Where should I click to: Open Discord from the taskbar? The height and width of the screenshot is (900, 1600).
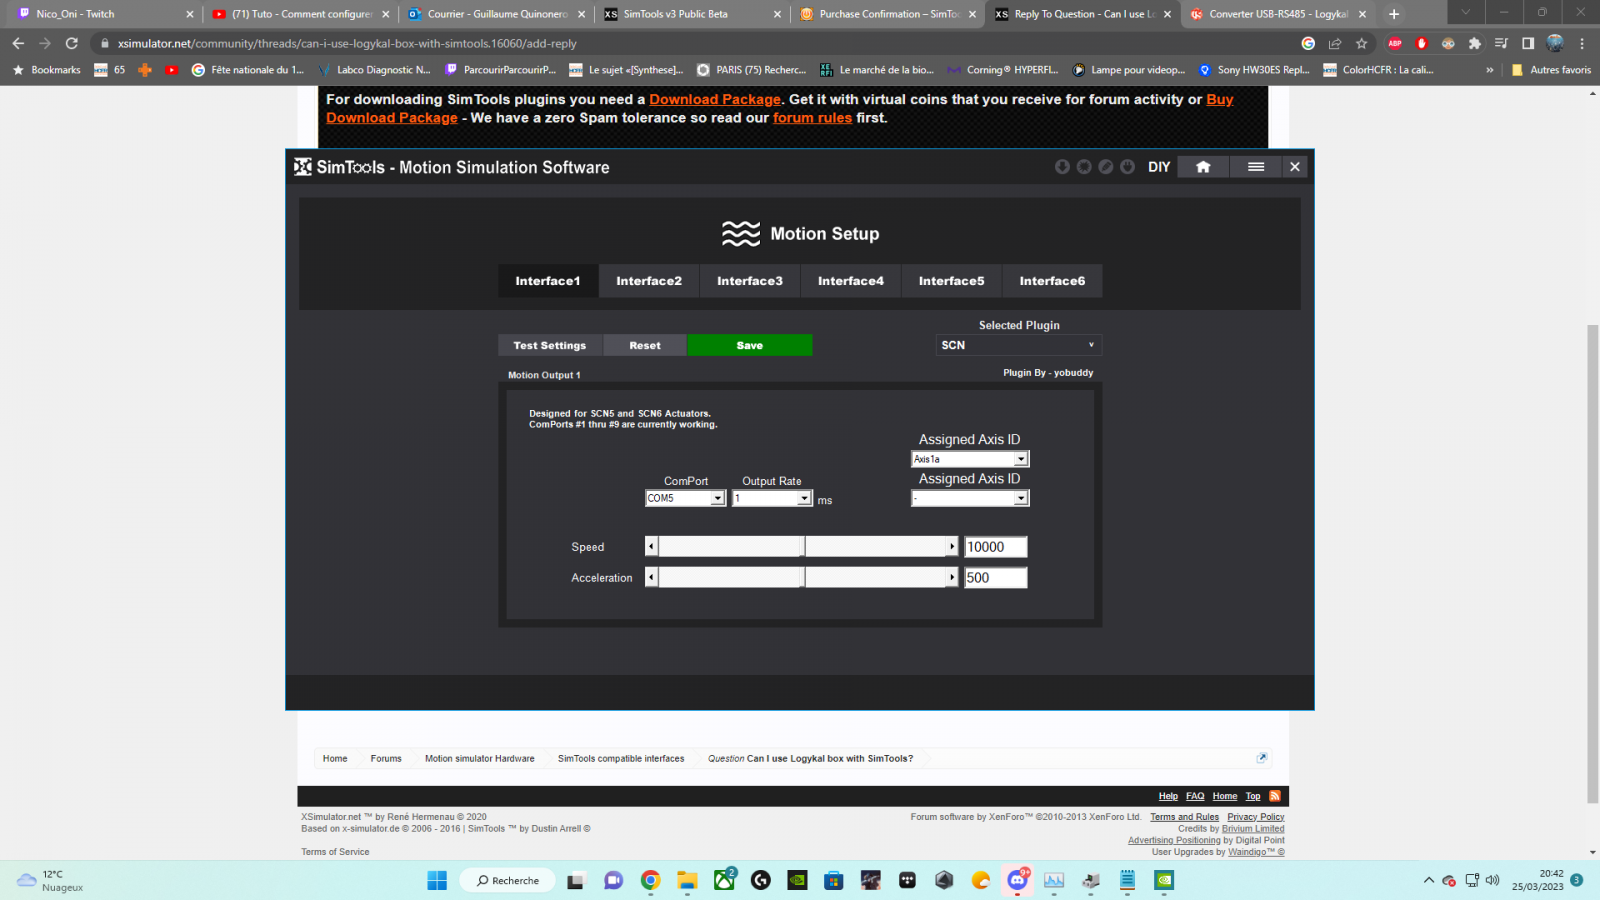coord(1018,880)
